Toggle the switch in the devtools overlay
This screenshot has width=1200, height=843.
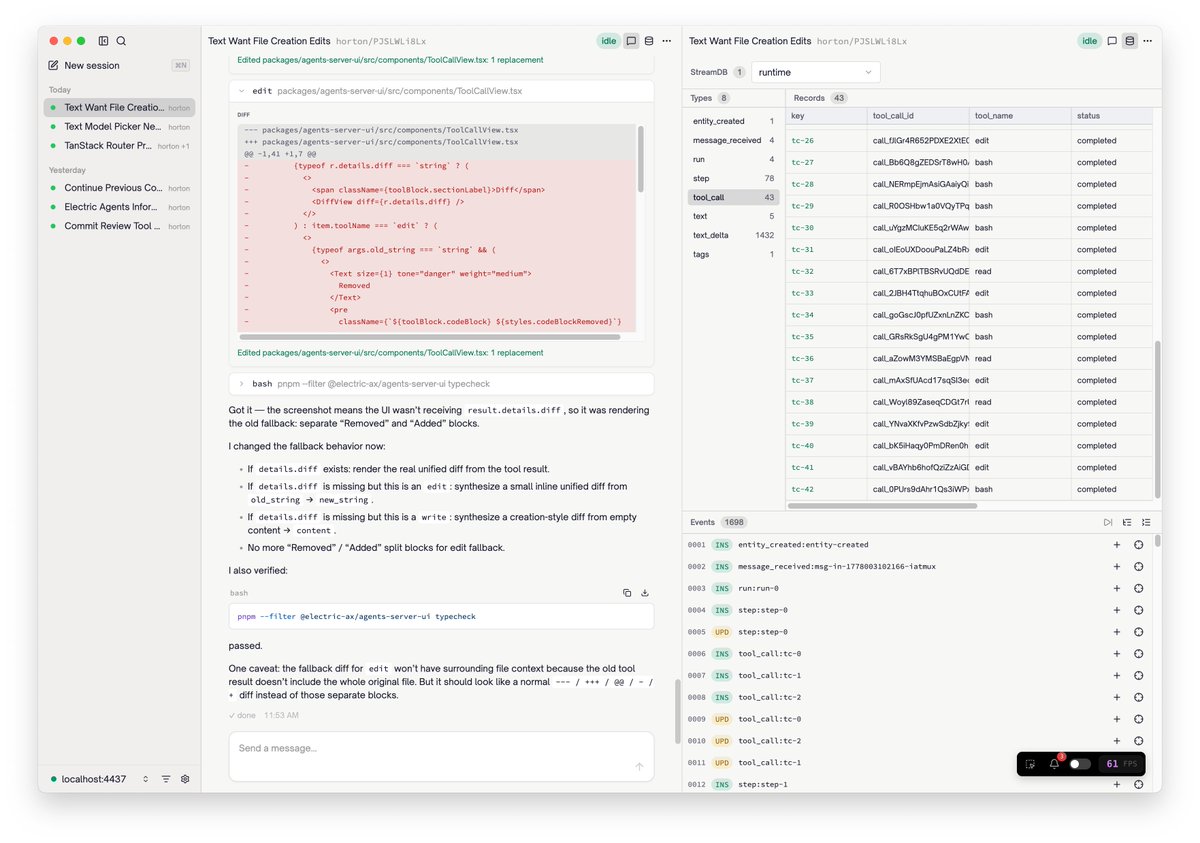pos(1080,764)
